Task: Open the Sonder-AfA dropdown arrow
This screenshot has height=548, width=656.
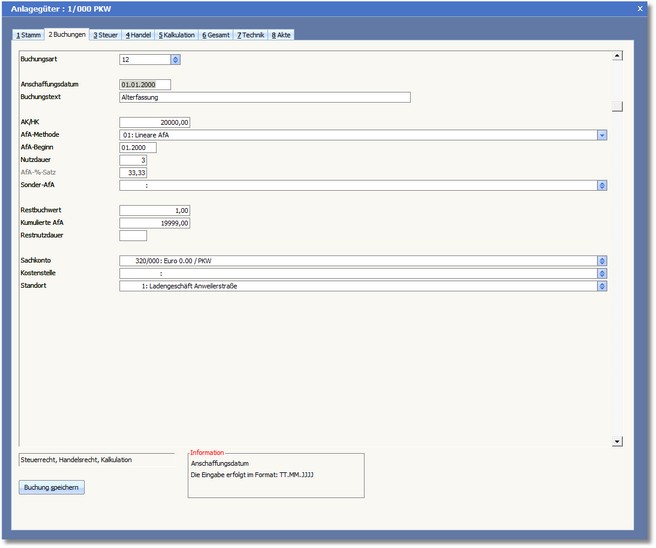Action: click(x=603, y=185)
